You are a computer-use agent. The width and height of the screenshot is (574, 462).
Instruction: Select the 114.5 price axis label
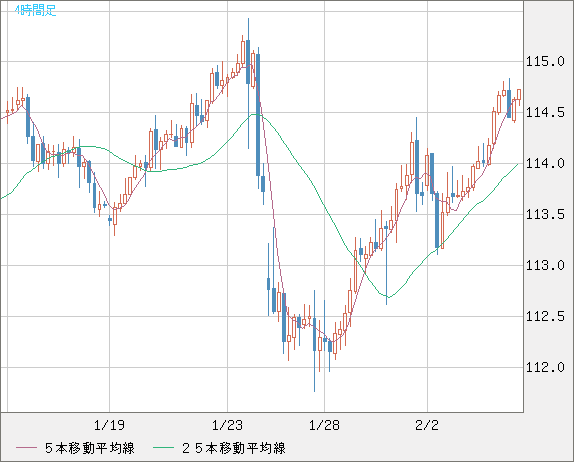point(545,112)
